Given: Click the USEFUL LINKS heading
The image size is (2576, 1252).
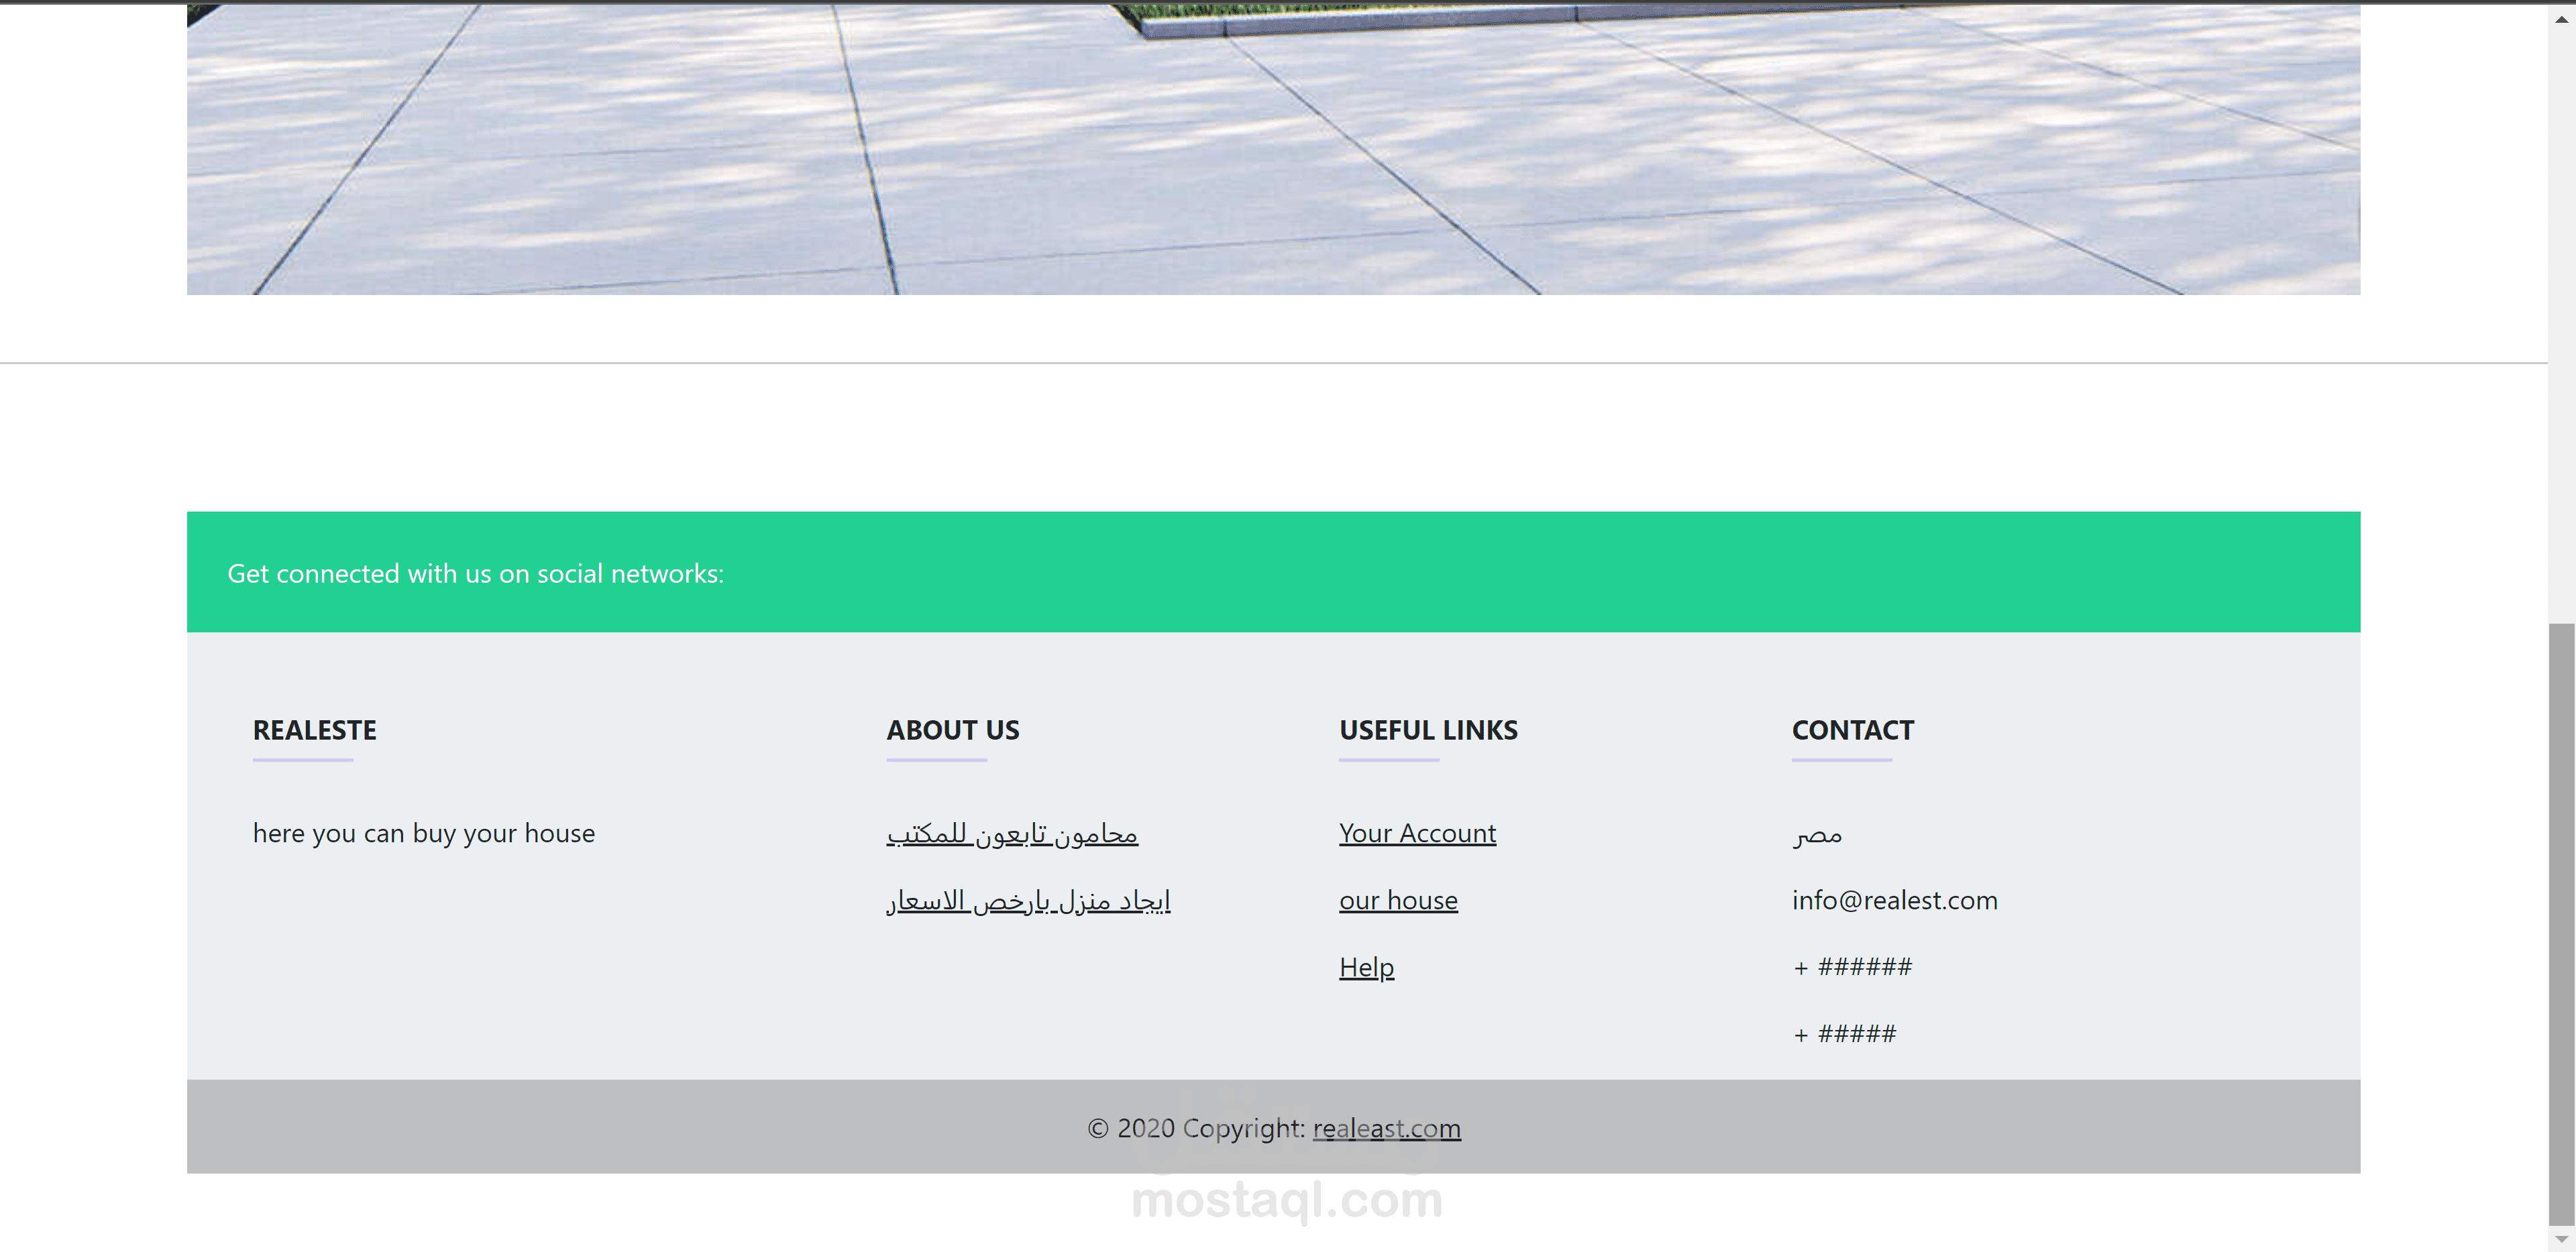Looking at the screenshot, I should (1428, 730).
